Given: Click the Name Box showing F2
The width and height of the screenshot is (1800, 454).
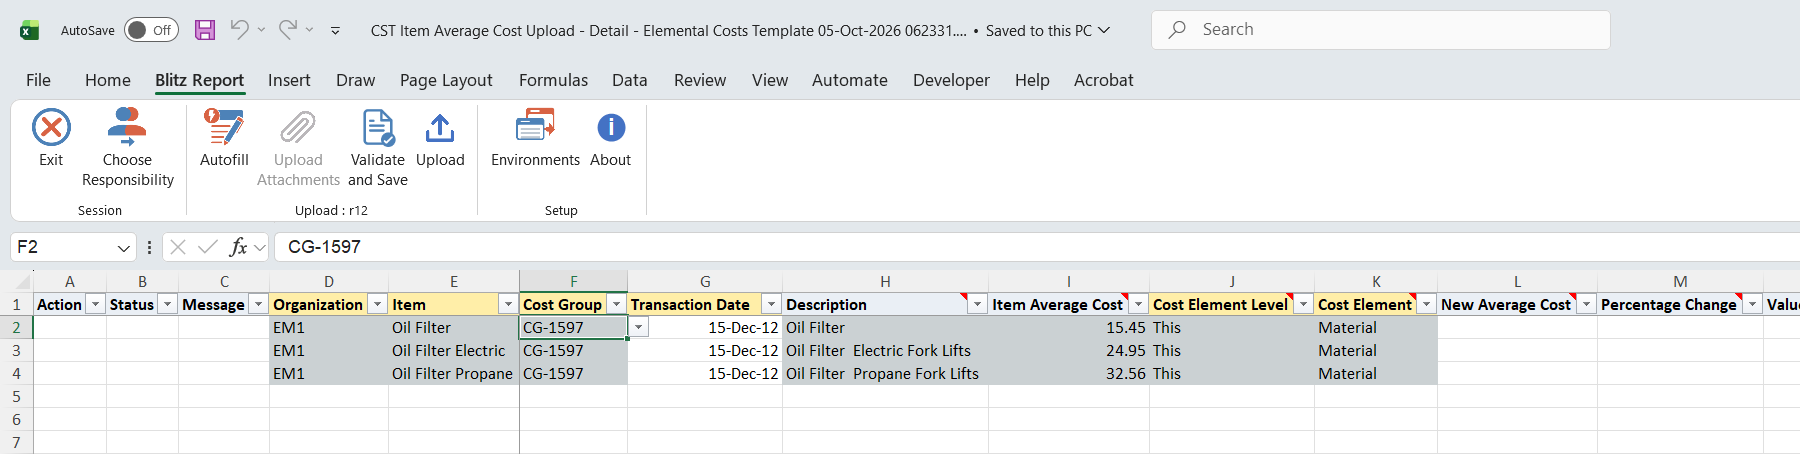Looking at the screenshot, I should tap(62, 247).
